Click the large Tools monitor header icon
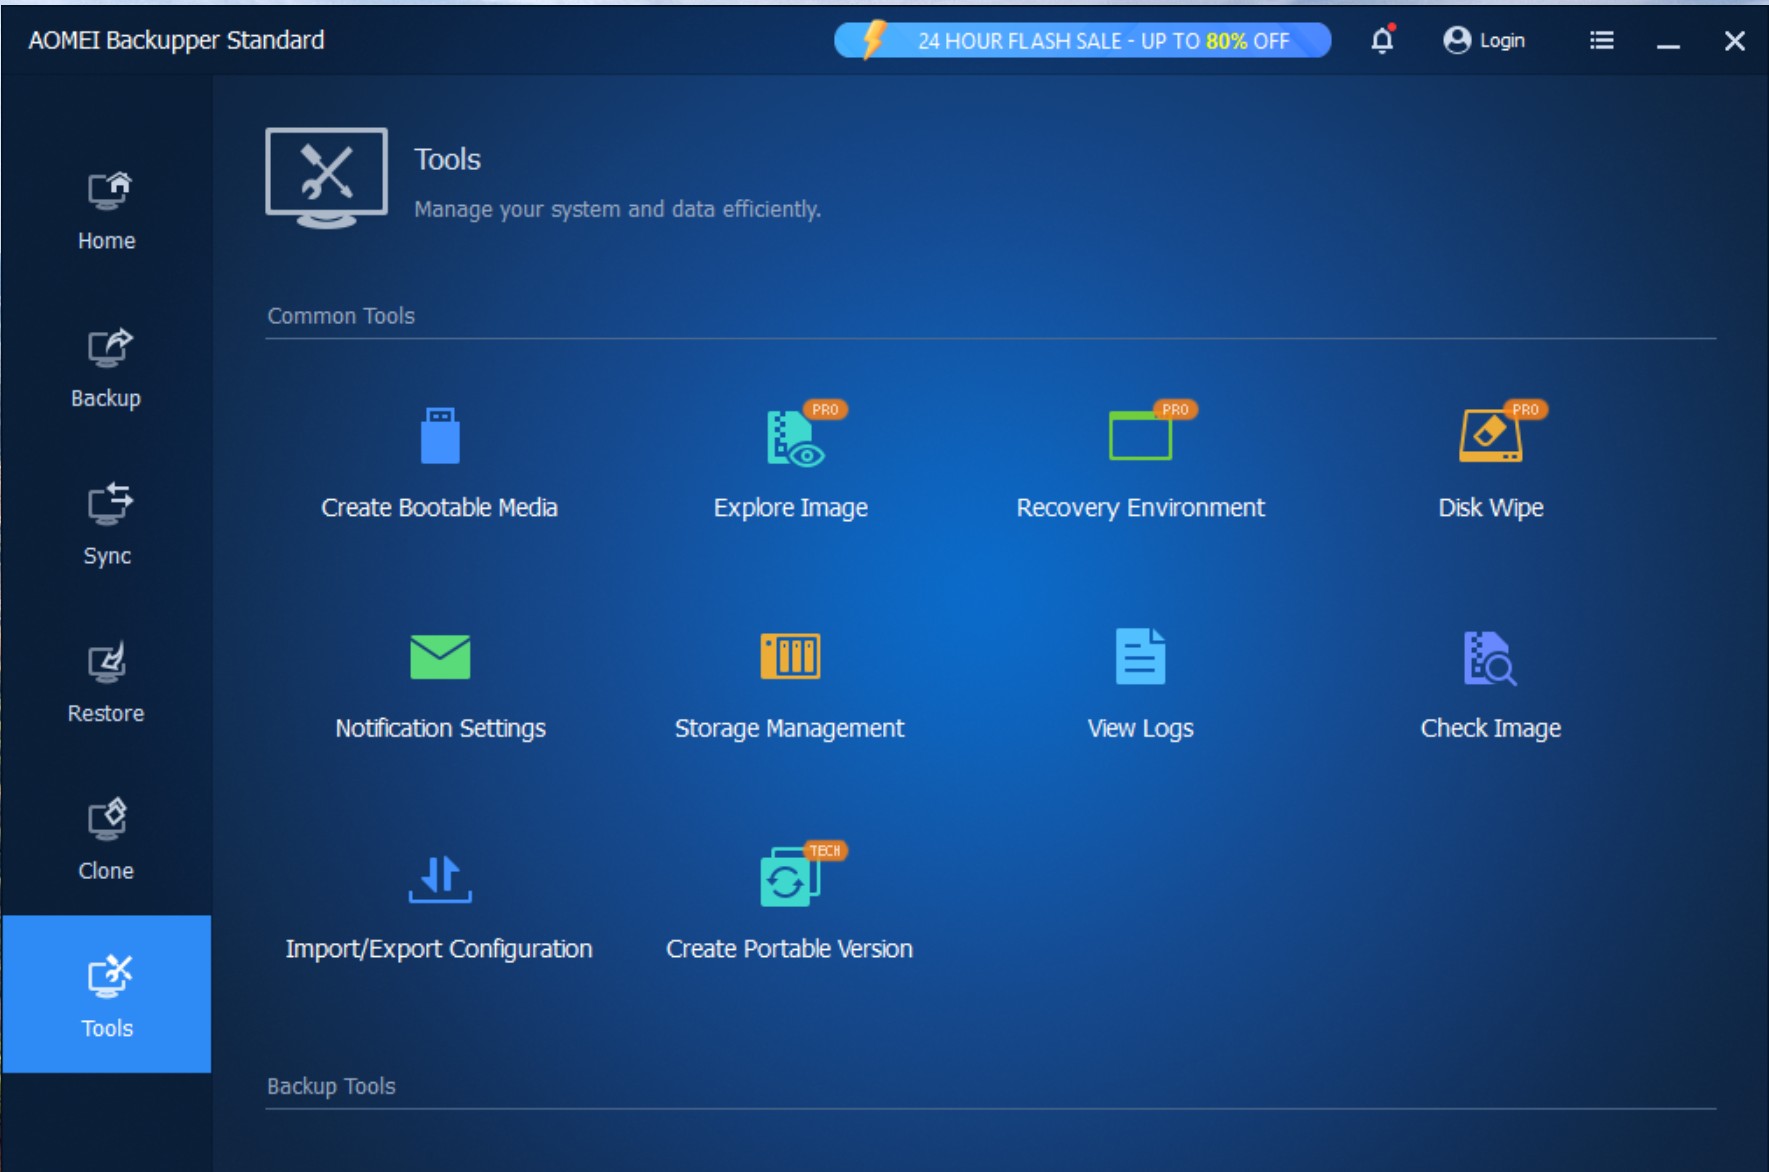1769x1172 pixels. pyautogui.click(x=326, y=178)
